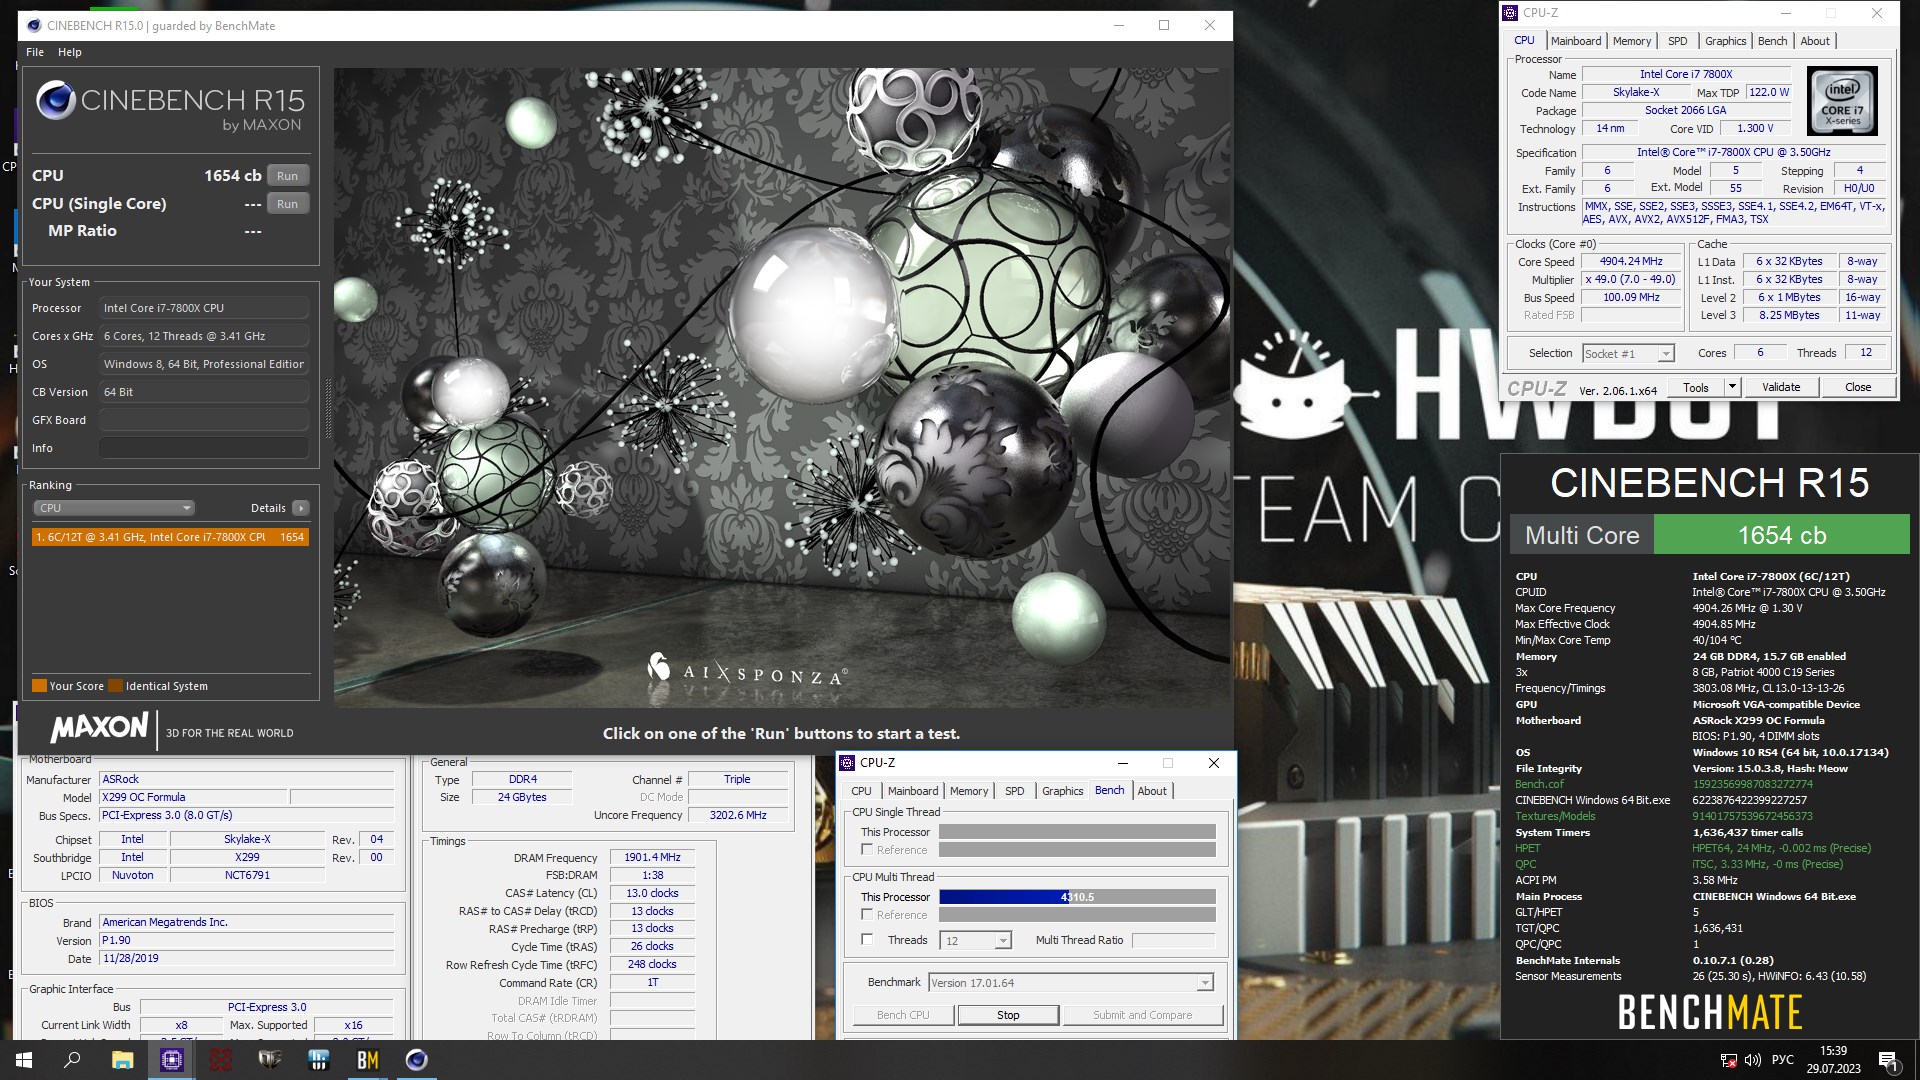Minimize the CPU-Z Bench window
The width and height of the screenshot is (1920, 1080).
tap(1122, 763)
